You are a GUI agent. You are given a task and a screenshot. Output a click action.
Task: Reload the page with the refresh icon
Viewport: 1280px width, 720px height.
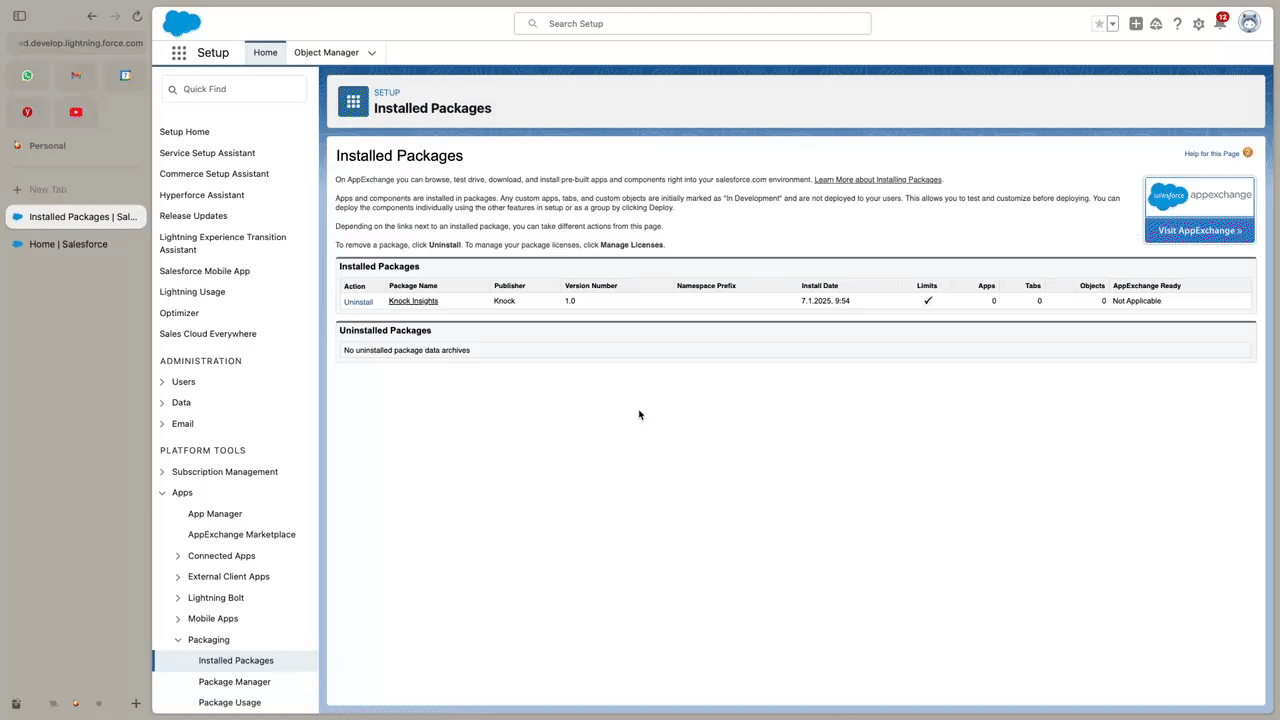[137, 17]
